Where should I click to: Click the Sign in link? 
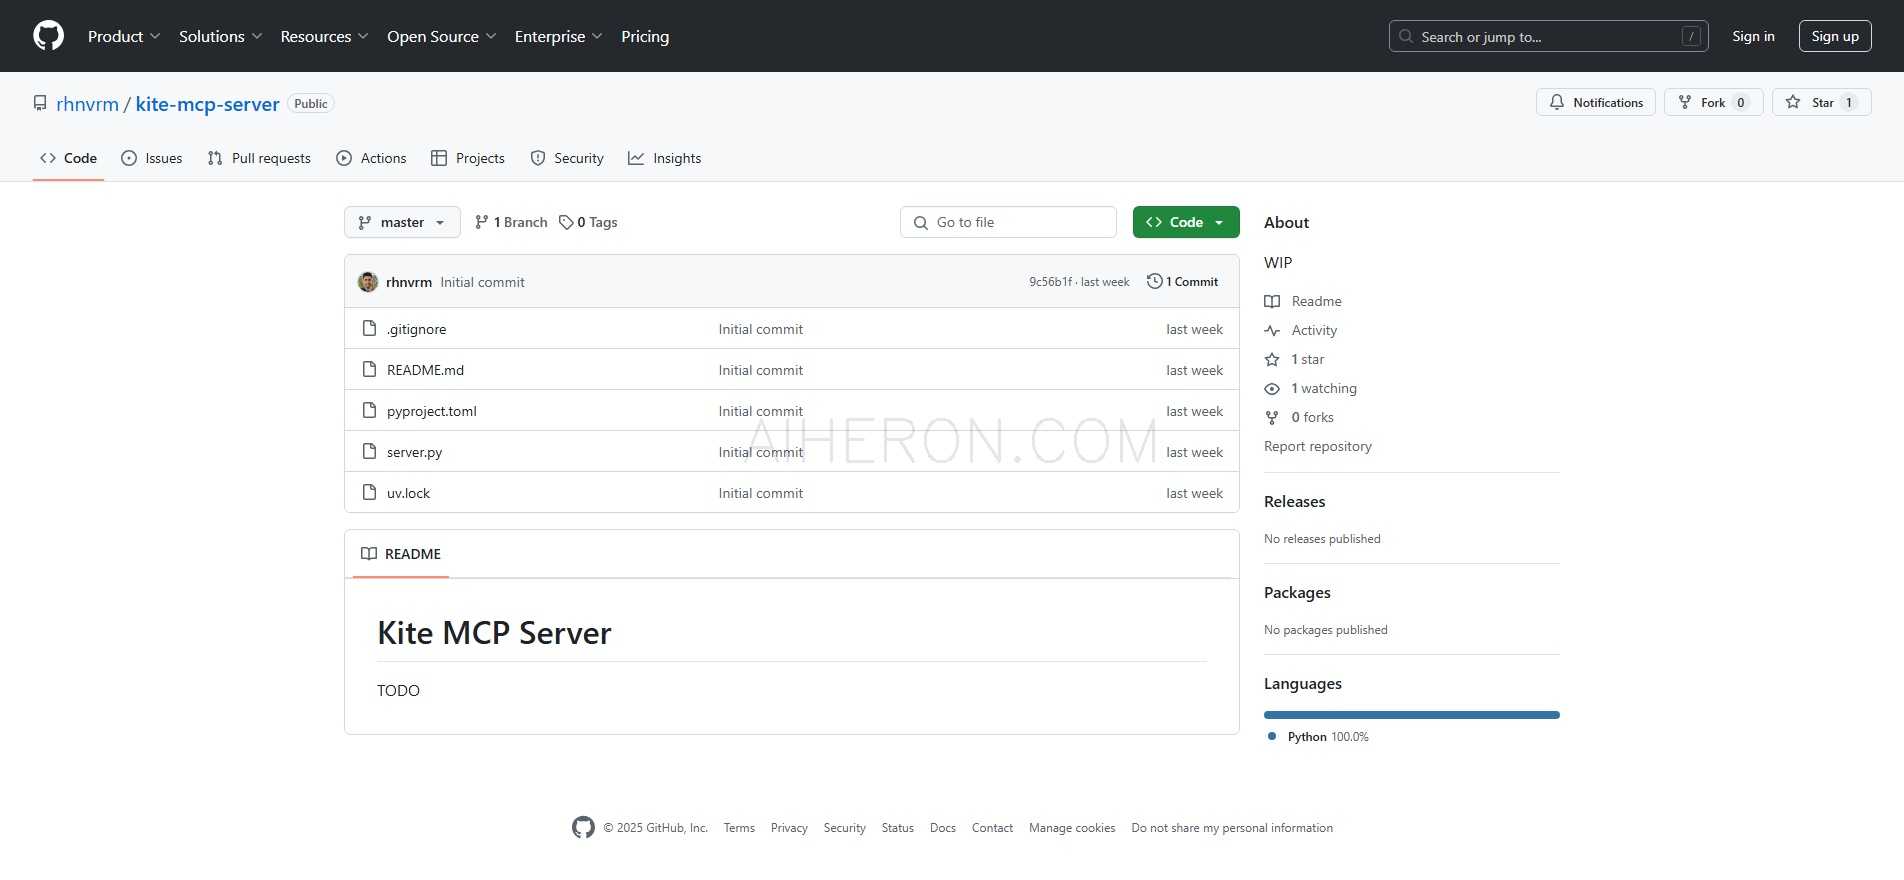click(x=1753, y=36)
